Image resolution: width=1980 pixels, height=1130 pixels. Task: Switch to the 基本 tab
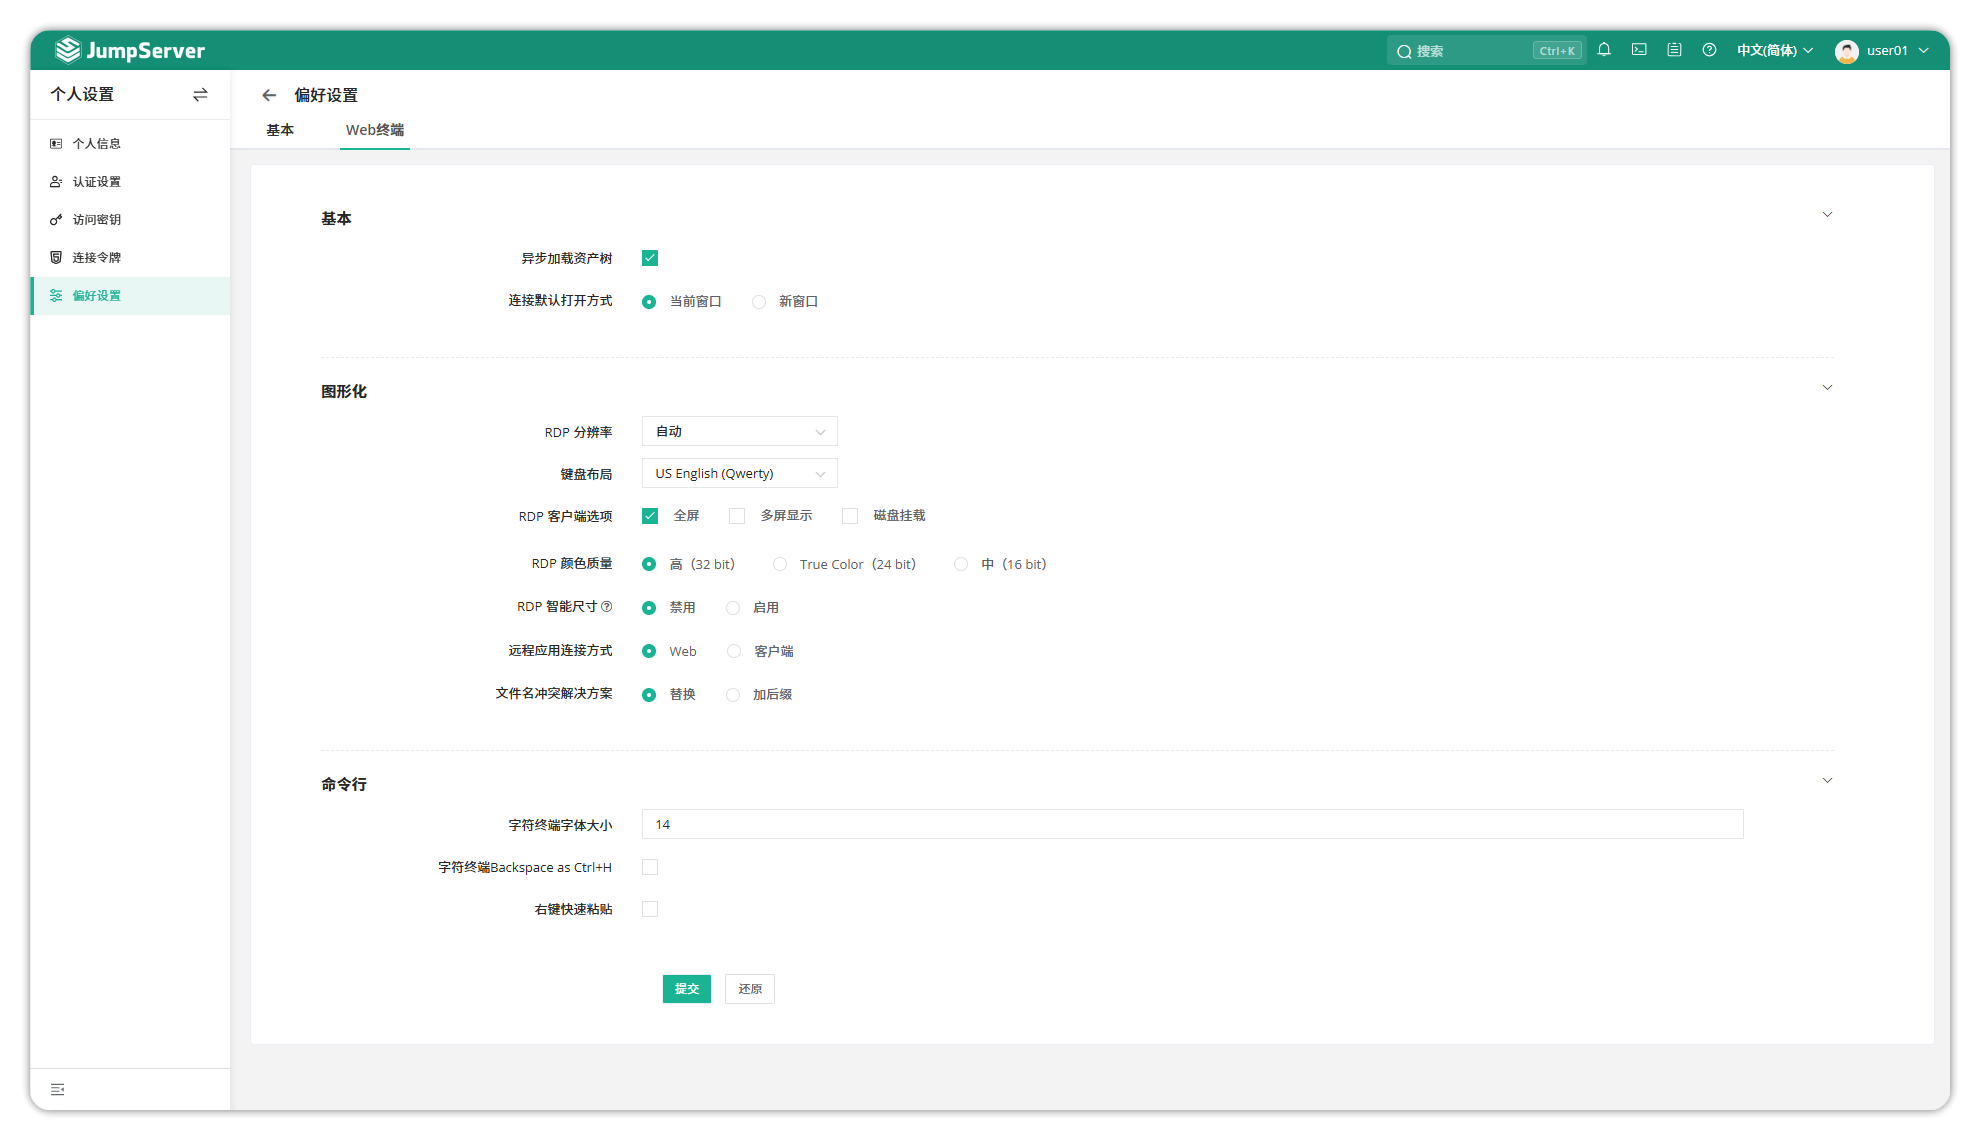280,130
